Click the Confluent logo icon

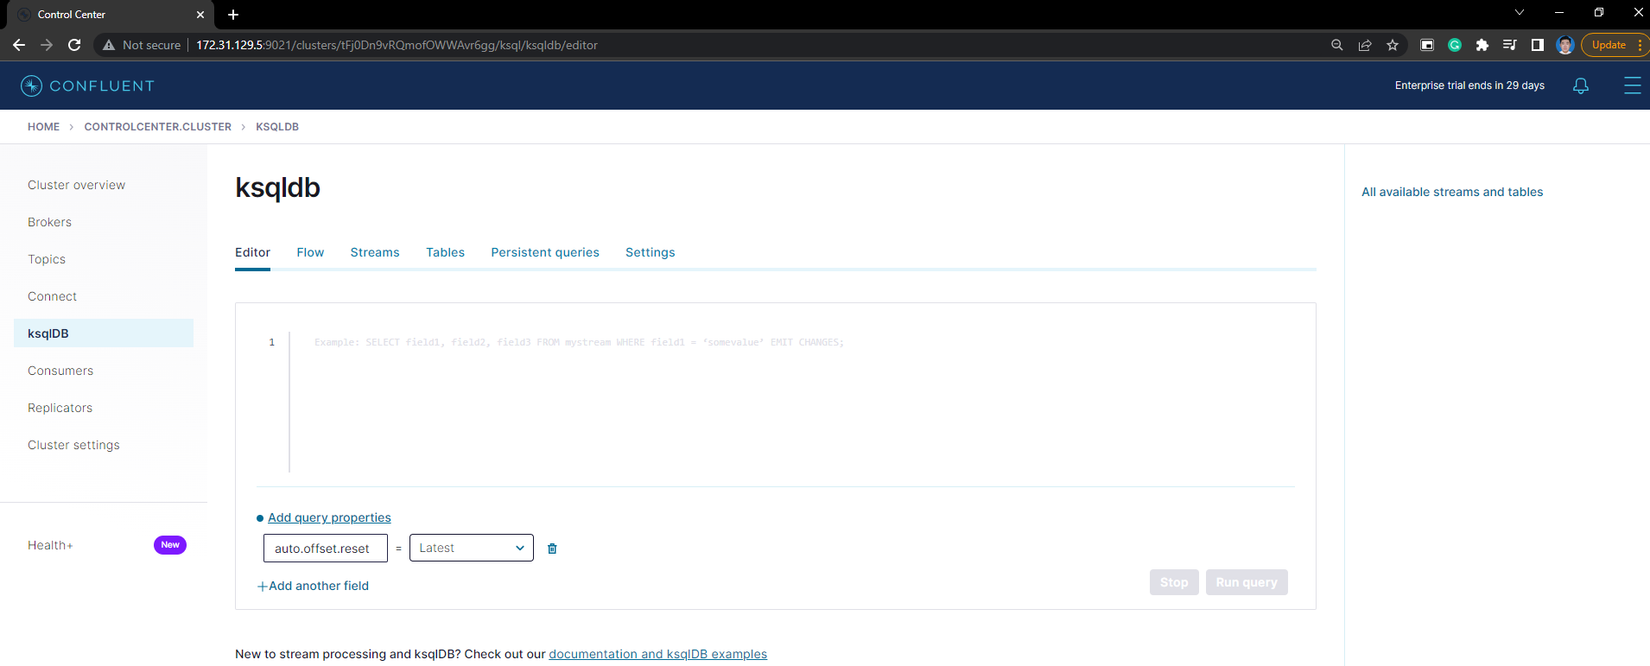click(31, 86)
